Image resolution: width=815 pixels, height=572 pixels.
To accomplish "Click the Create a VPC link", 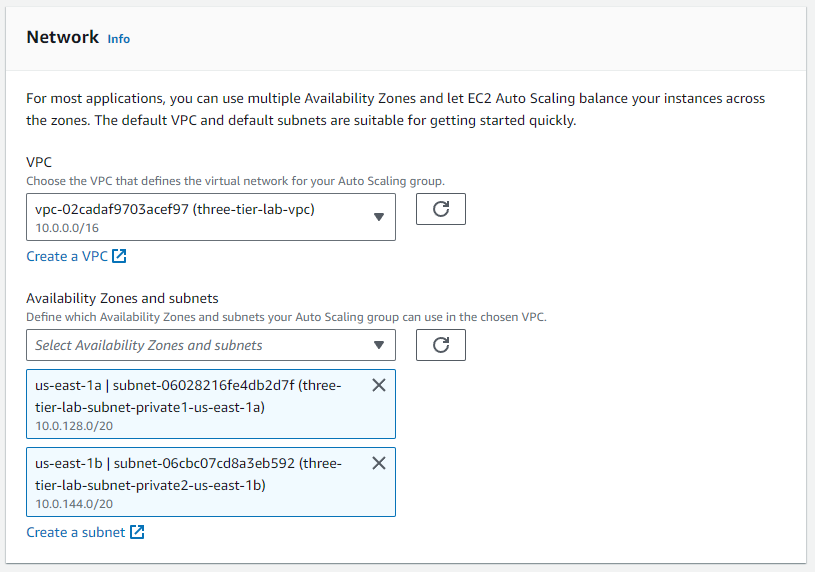I will click(x=67, y=256).
